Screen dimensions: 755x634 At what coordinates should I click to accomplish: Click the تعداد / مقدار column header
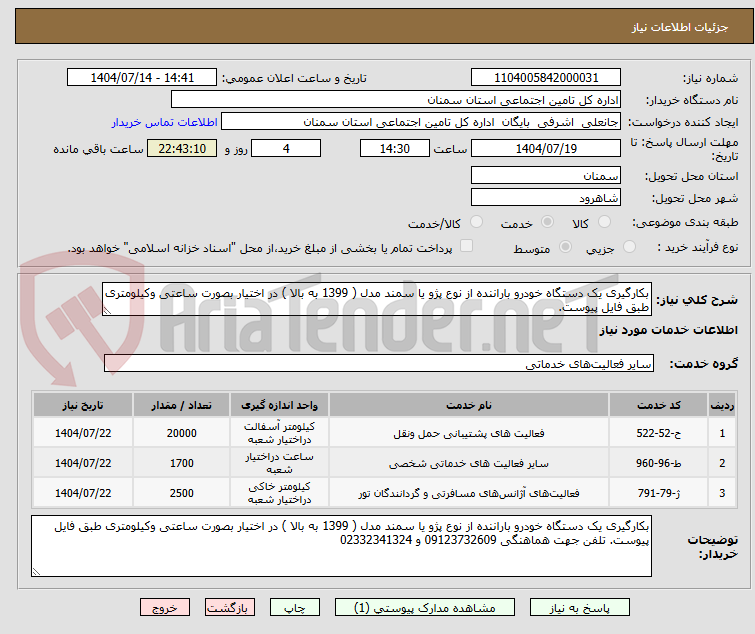point(182,405)
